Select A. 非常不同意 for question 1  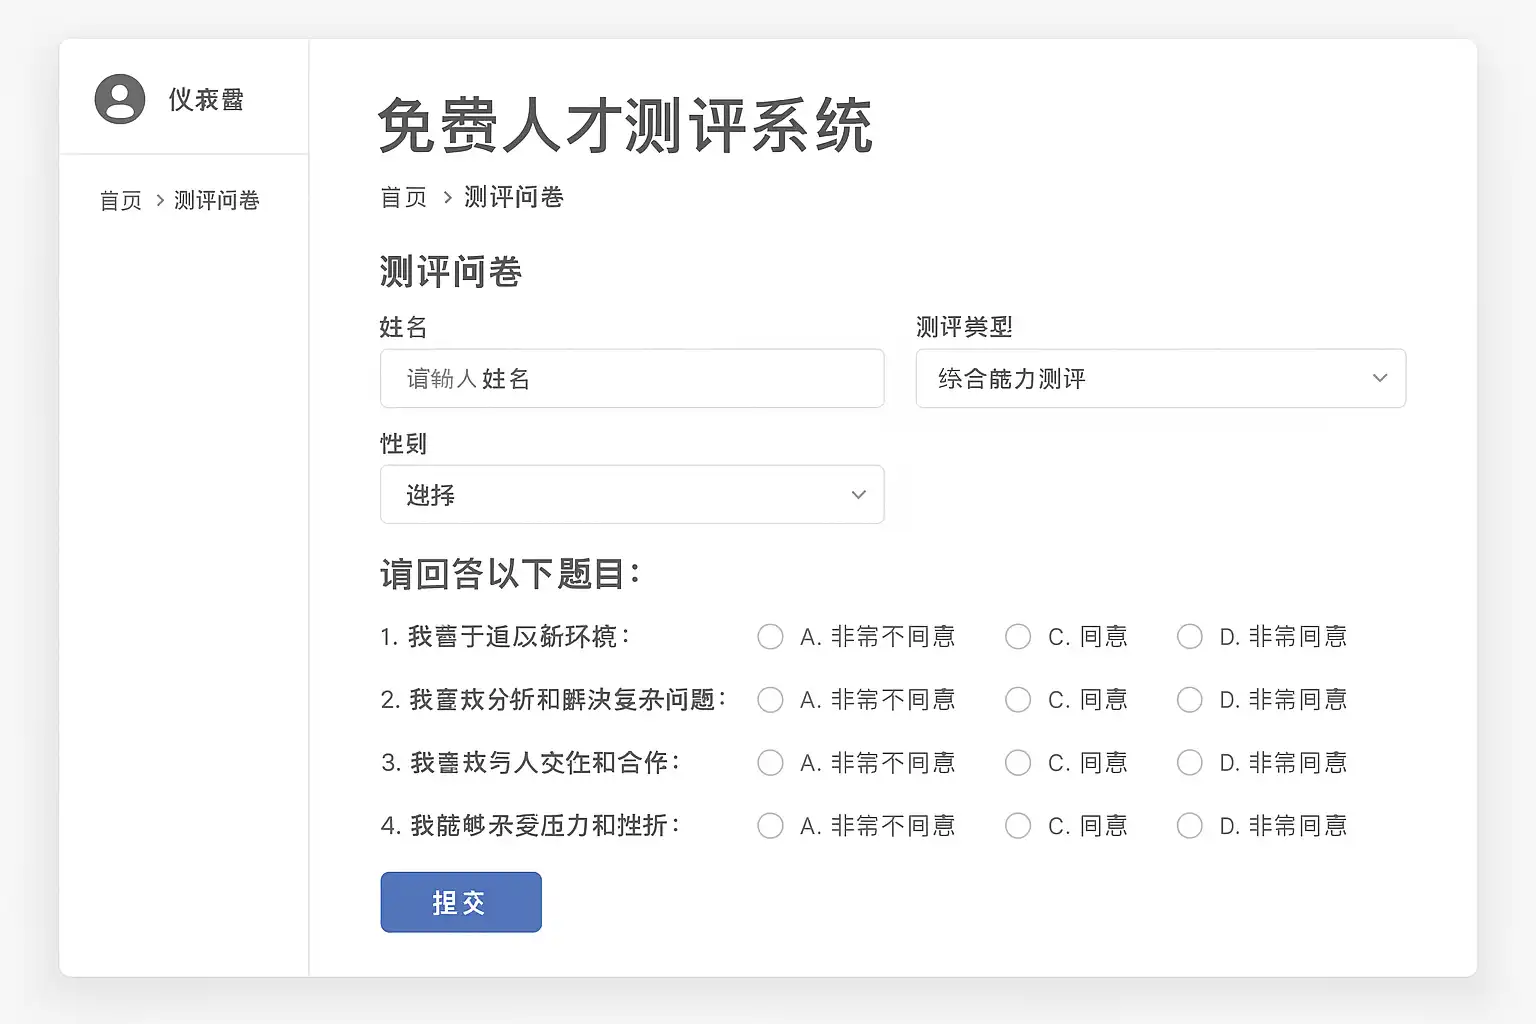tap(770, 637)
